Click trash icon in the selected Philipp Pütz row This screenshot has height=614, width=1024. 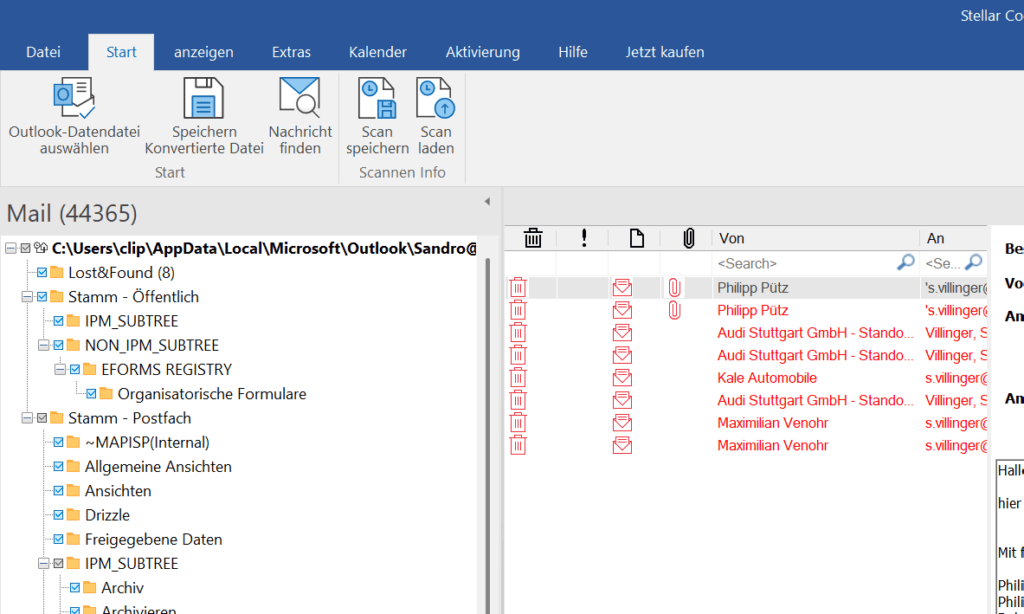click(518, 288)
